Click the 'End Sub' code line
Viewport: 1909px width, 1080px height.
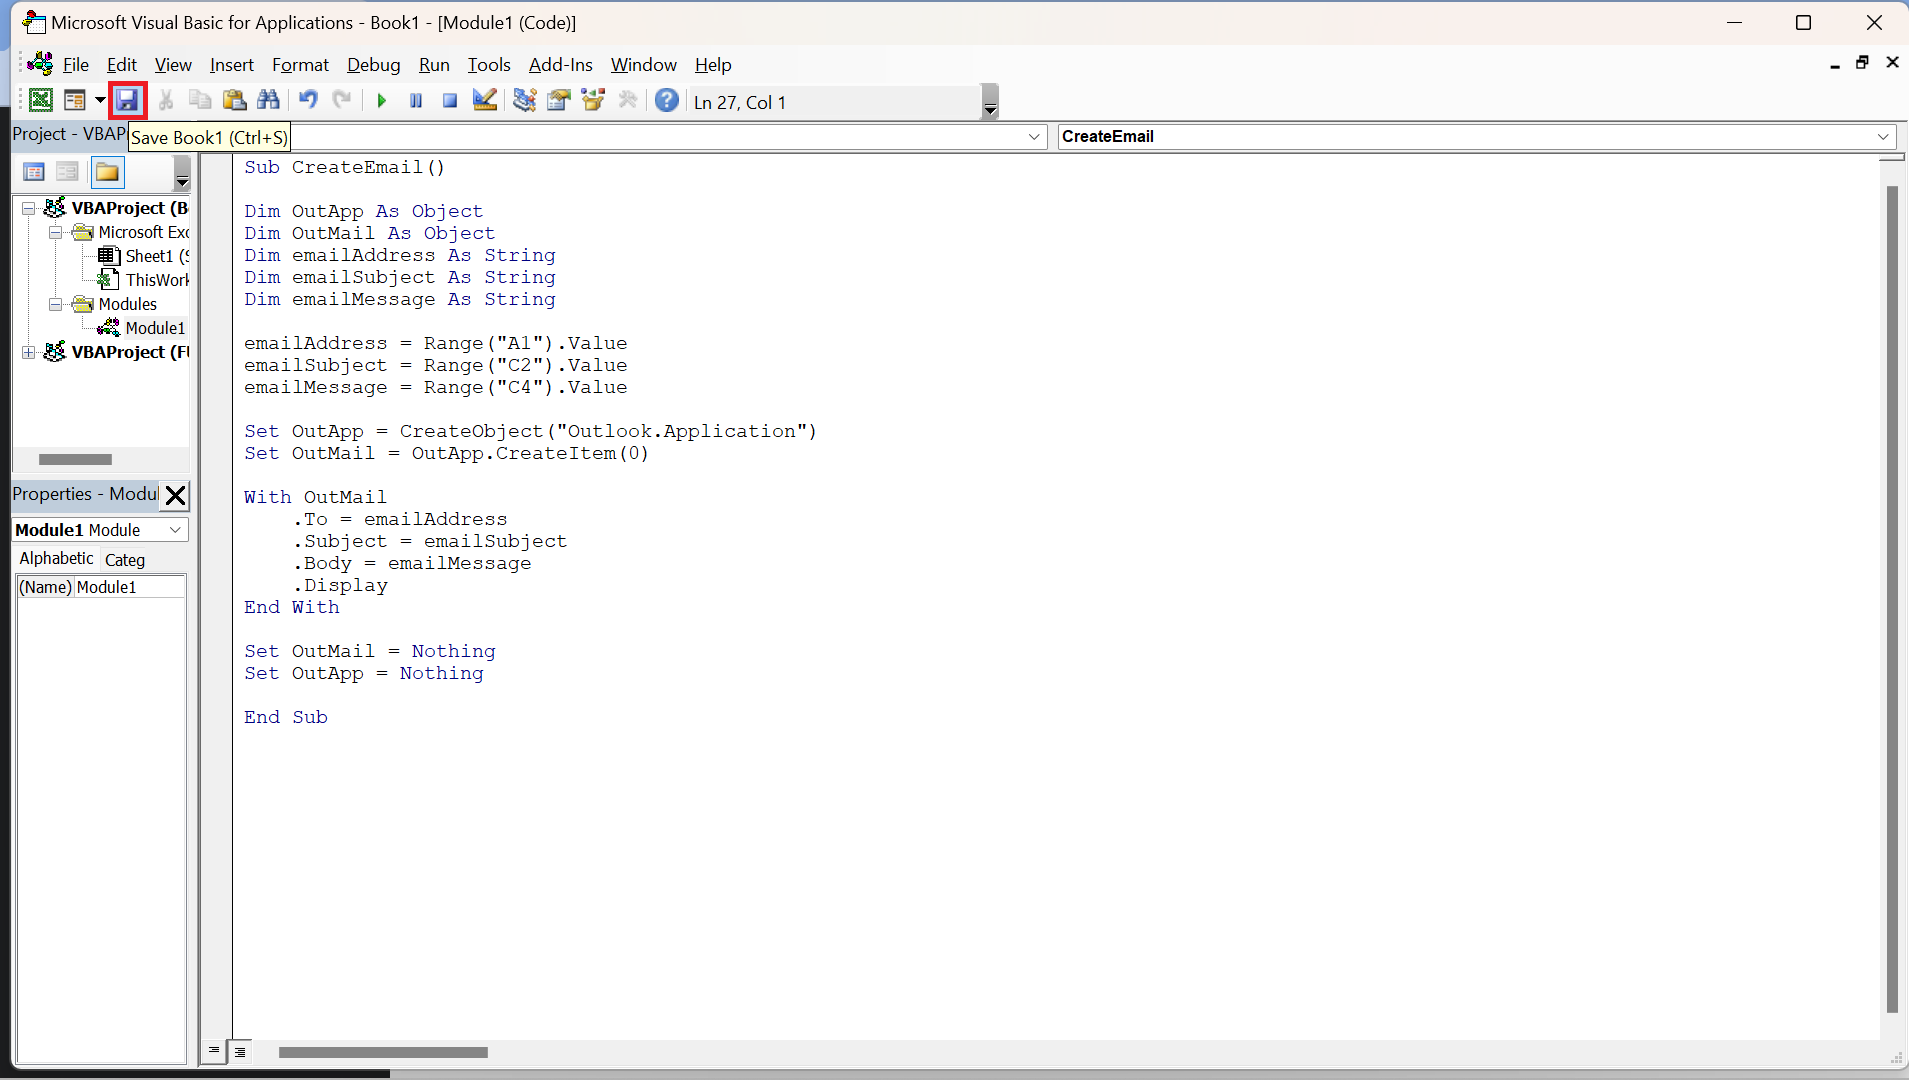pyautogui.click(x=285, y=717)
